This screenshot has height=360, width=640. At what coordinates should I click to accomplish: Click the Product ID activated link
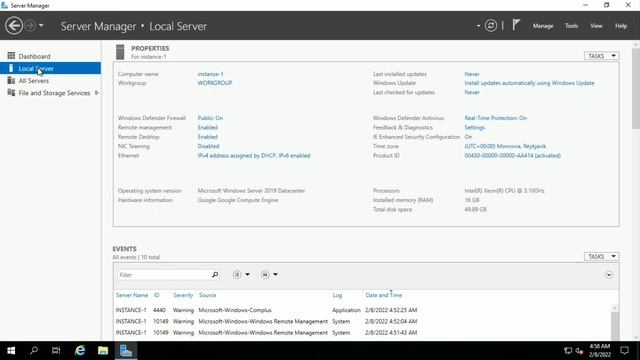click(512, 156)
